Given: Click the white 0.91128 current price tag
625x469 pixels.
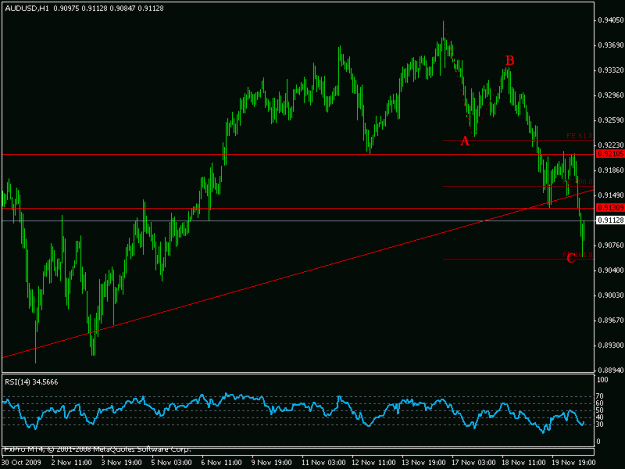Looking at the screenshot, I should pos(610,220).
